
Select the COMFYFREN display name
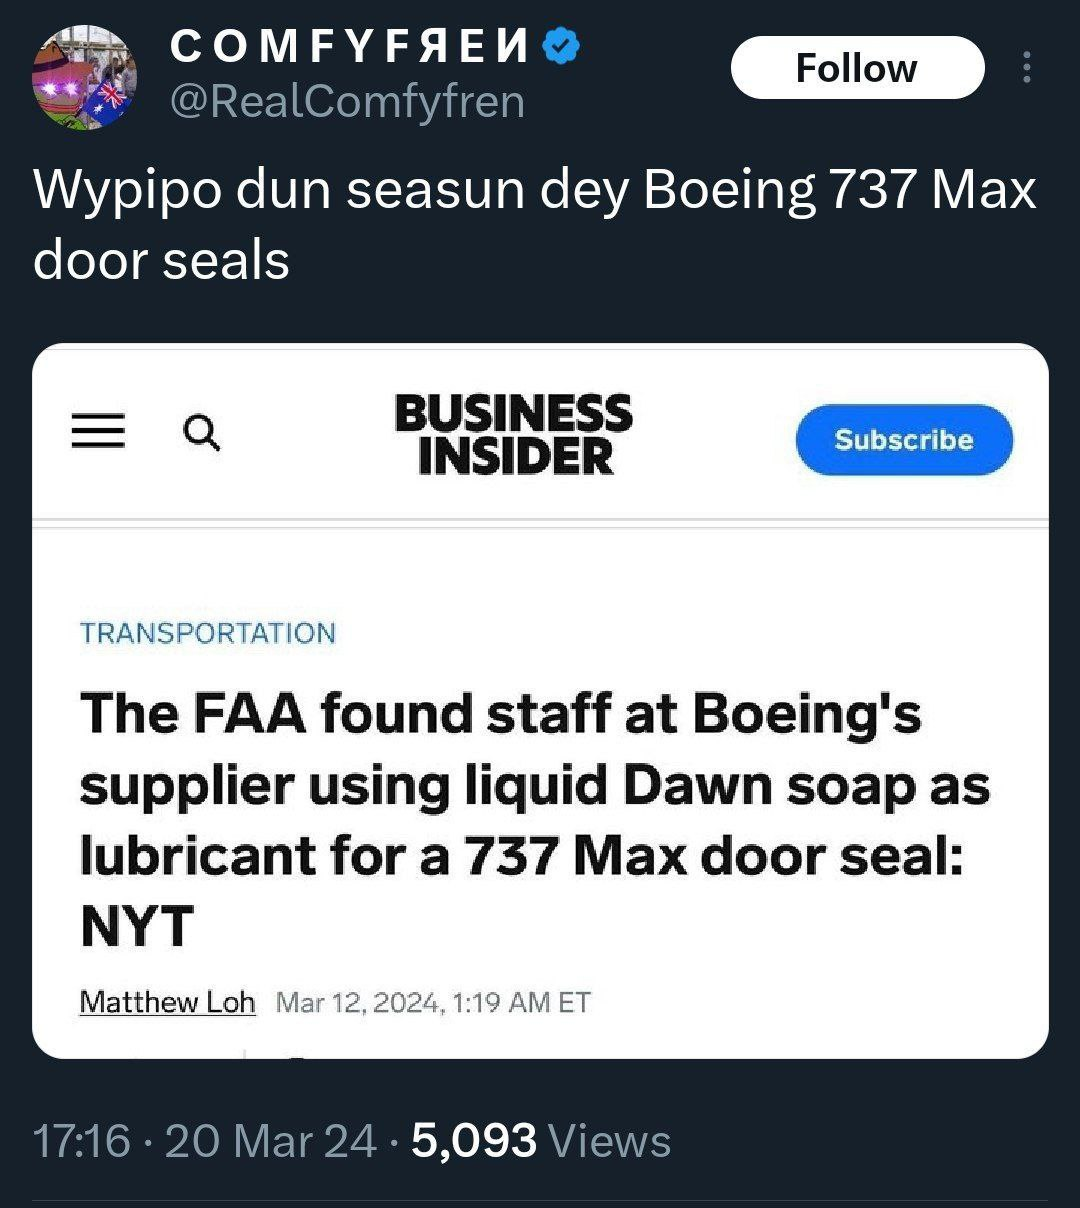(351, 46)
